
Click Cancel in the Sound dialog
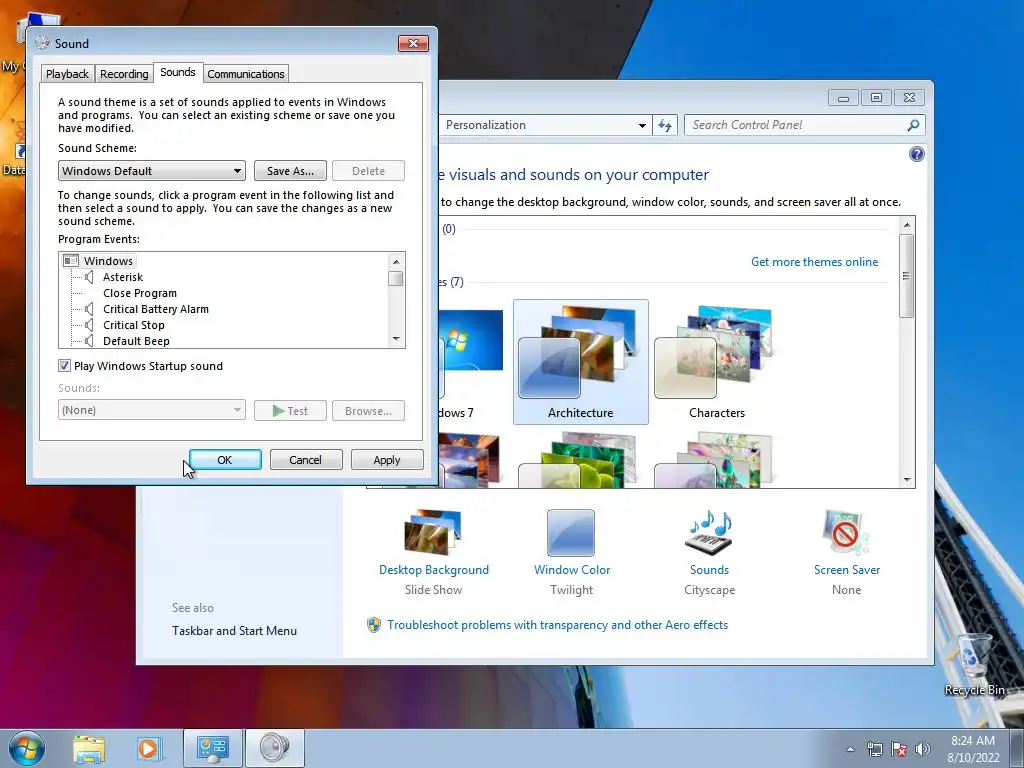[306, 460]
